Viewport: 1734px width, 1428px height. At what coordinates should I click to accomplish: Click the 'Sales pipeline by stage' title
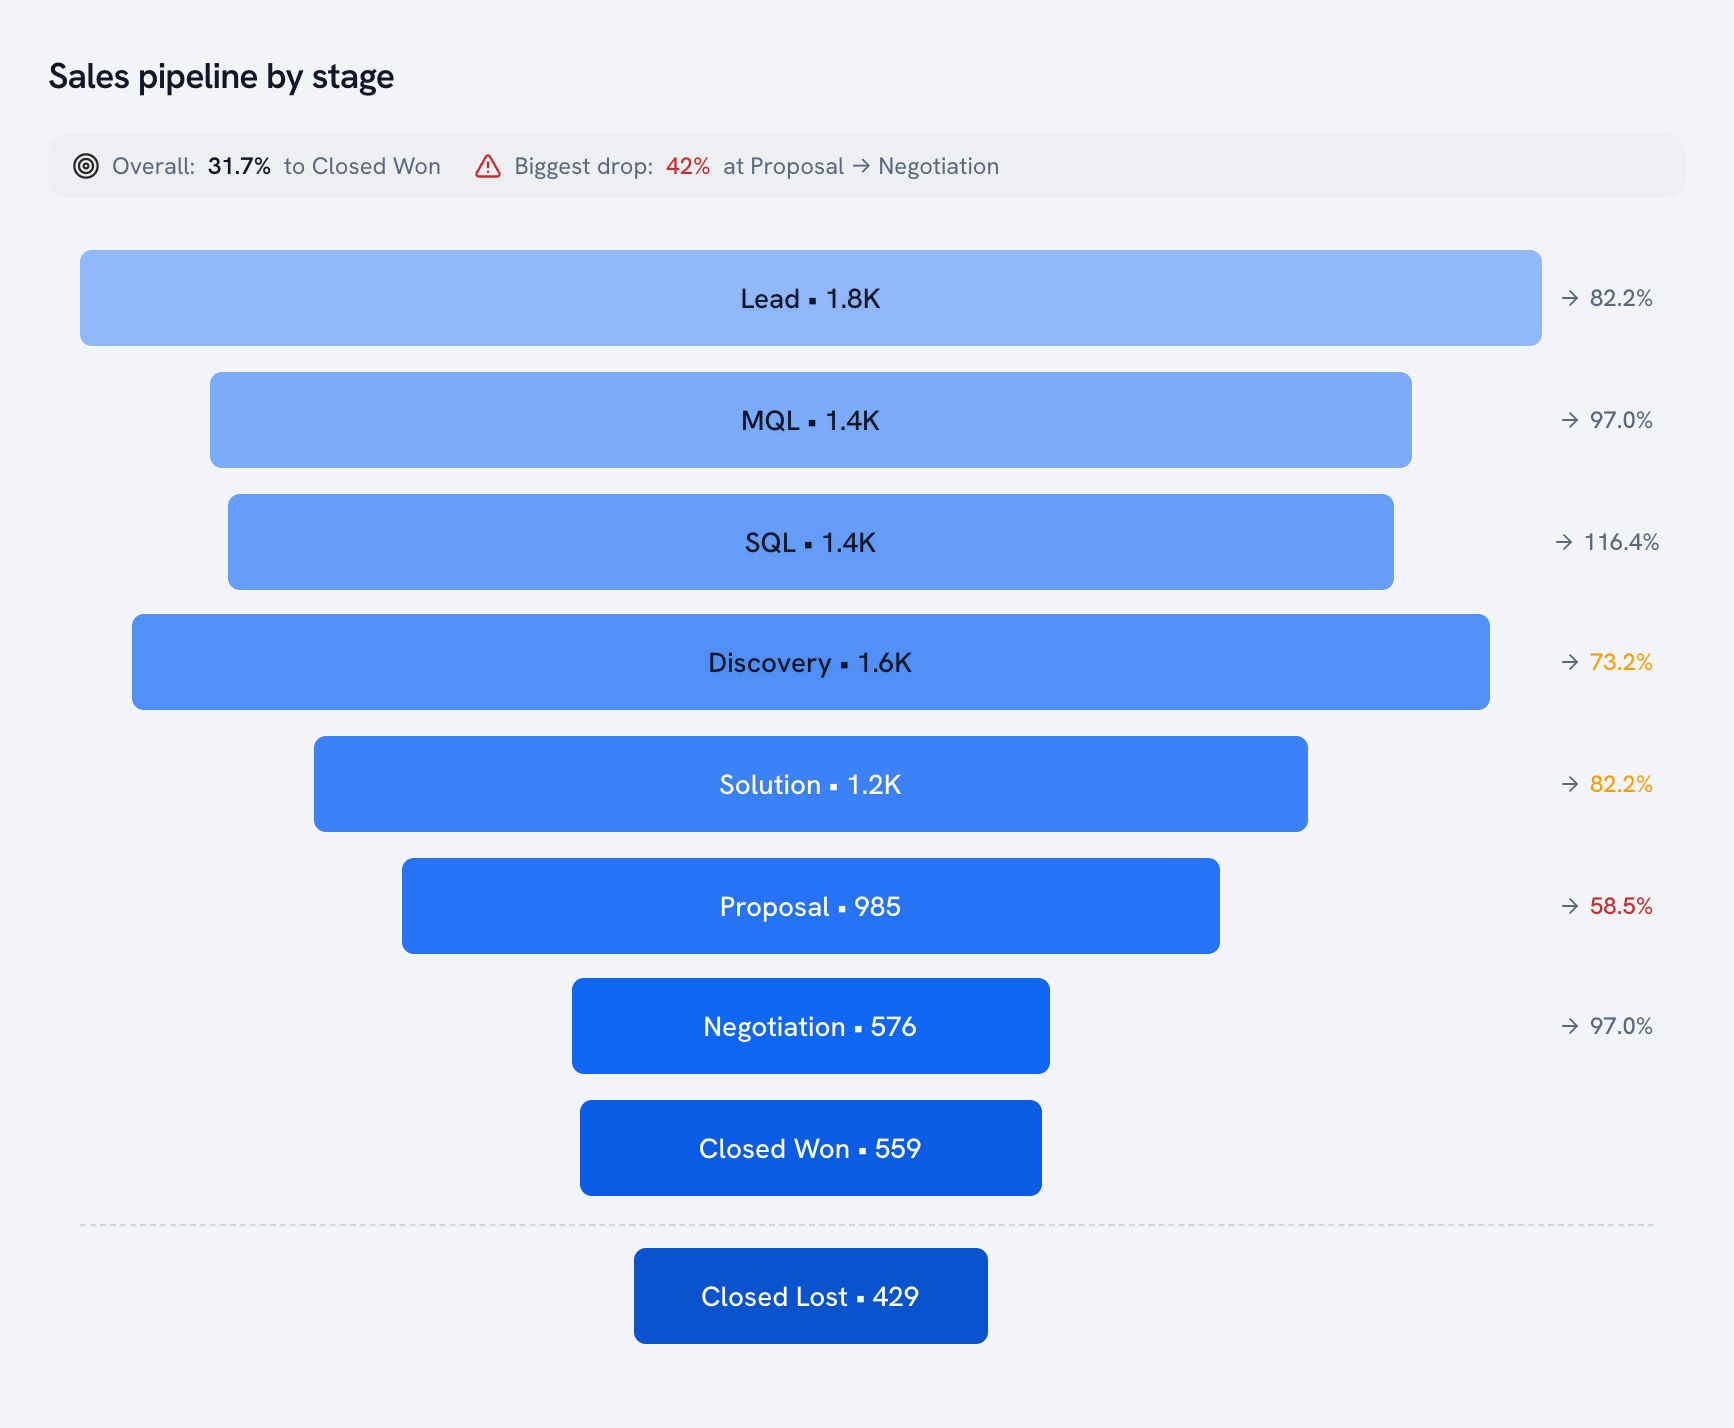[x=221, y=77]
